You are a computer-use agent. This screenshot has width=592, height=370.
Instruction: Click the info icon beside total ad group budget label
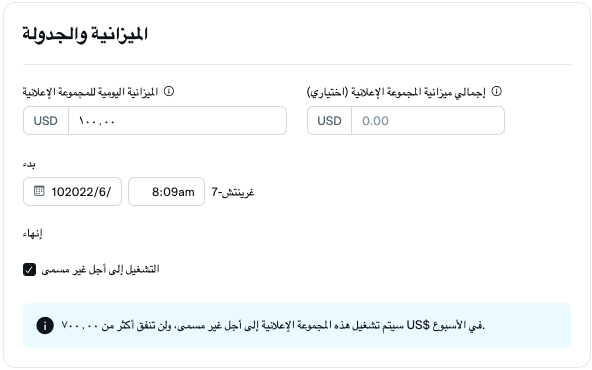pyautogui.click(x=496, y=91)
